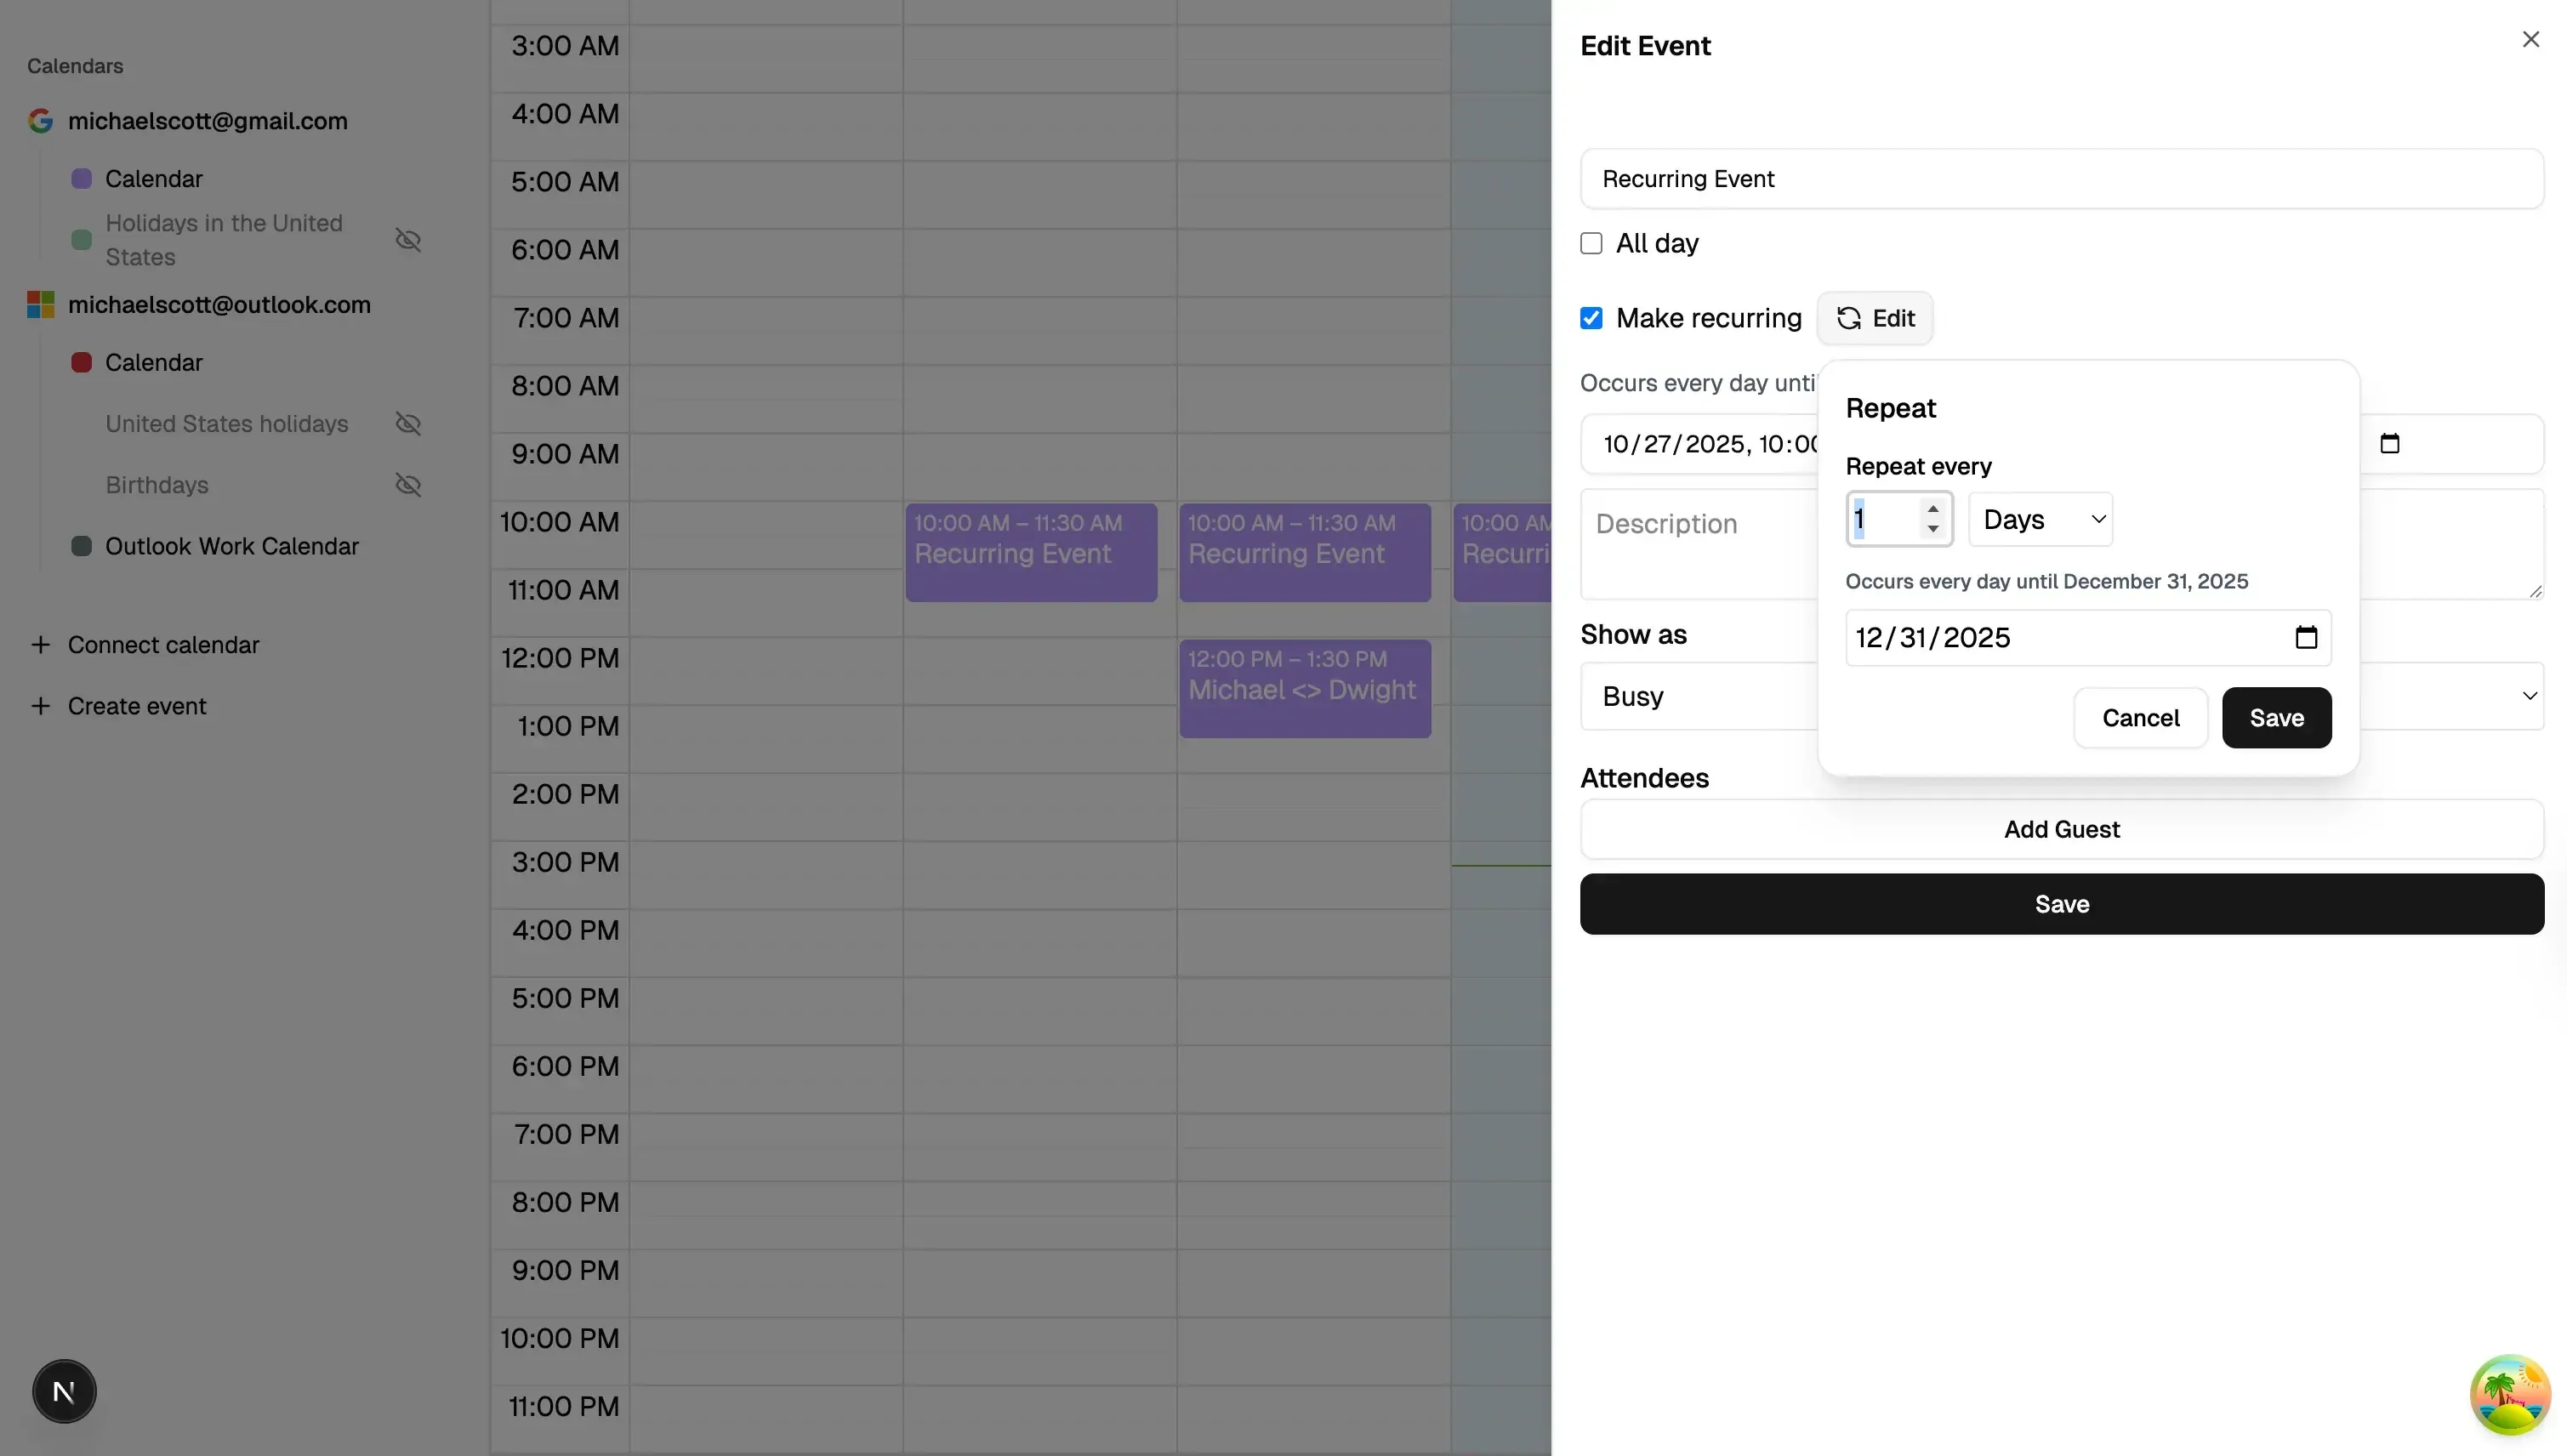Image resolution: width=2567 pixels, height=1456 pixels.
Task: Close the Edit Event panel
Action: pyautogui.click(x=2531, y=39)
